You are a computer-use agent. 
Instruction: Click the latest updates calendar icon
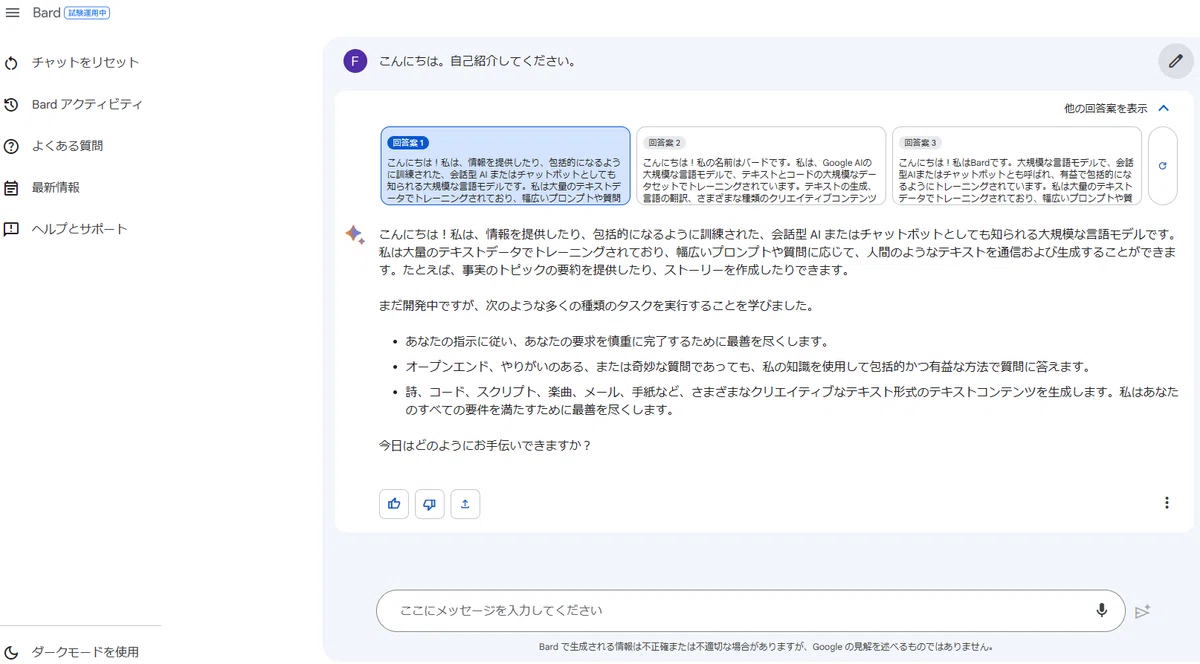click(12, 188)
